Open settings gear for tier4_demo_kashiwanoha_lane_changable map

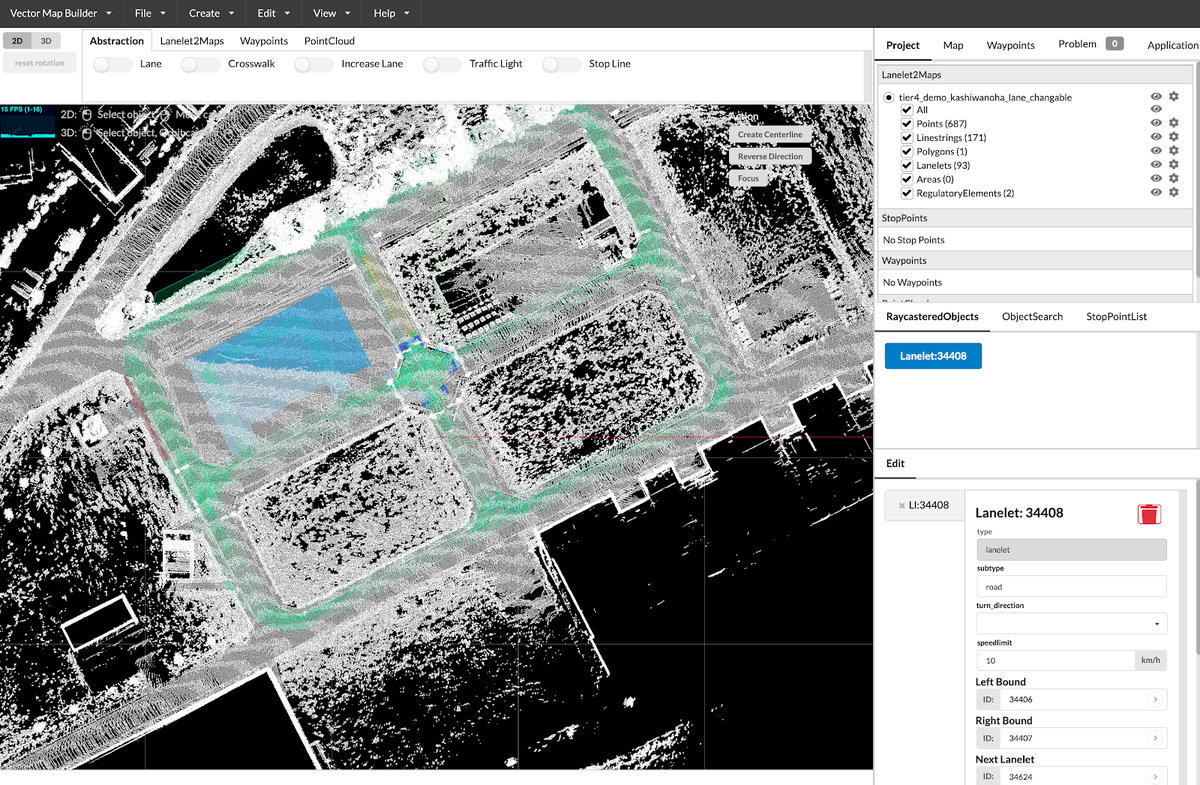pos(1174,96)
